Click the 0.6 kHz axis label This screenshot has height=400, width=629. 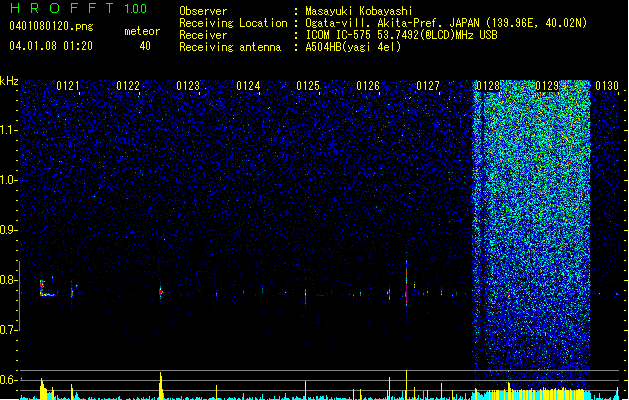pyautogui.click(x=9, y=380)
